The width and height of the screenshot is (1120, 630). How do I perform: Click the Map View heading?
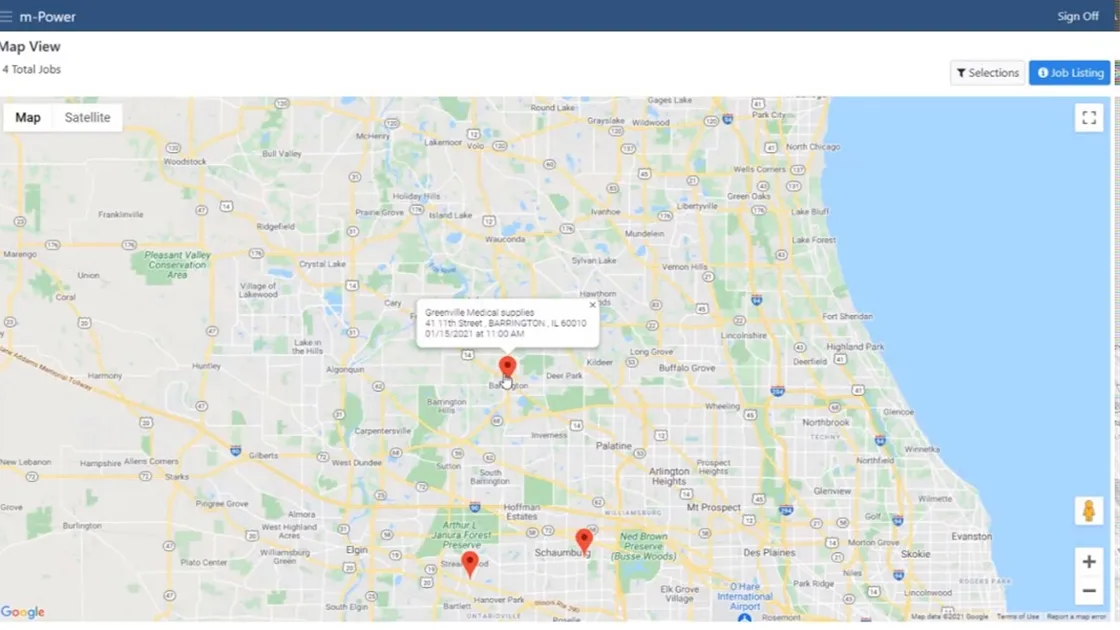(x=30, y=46)
